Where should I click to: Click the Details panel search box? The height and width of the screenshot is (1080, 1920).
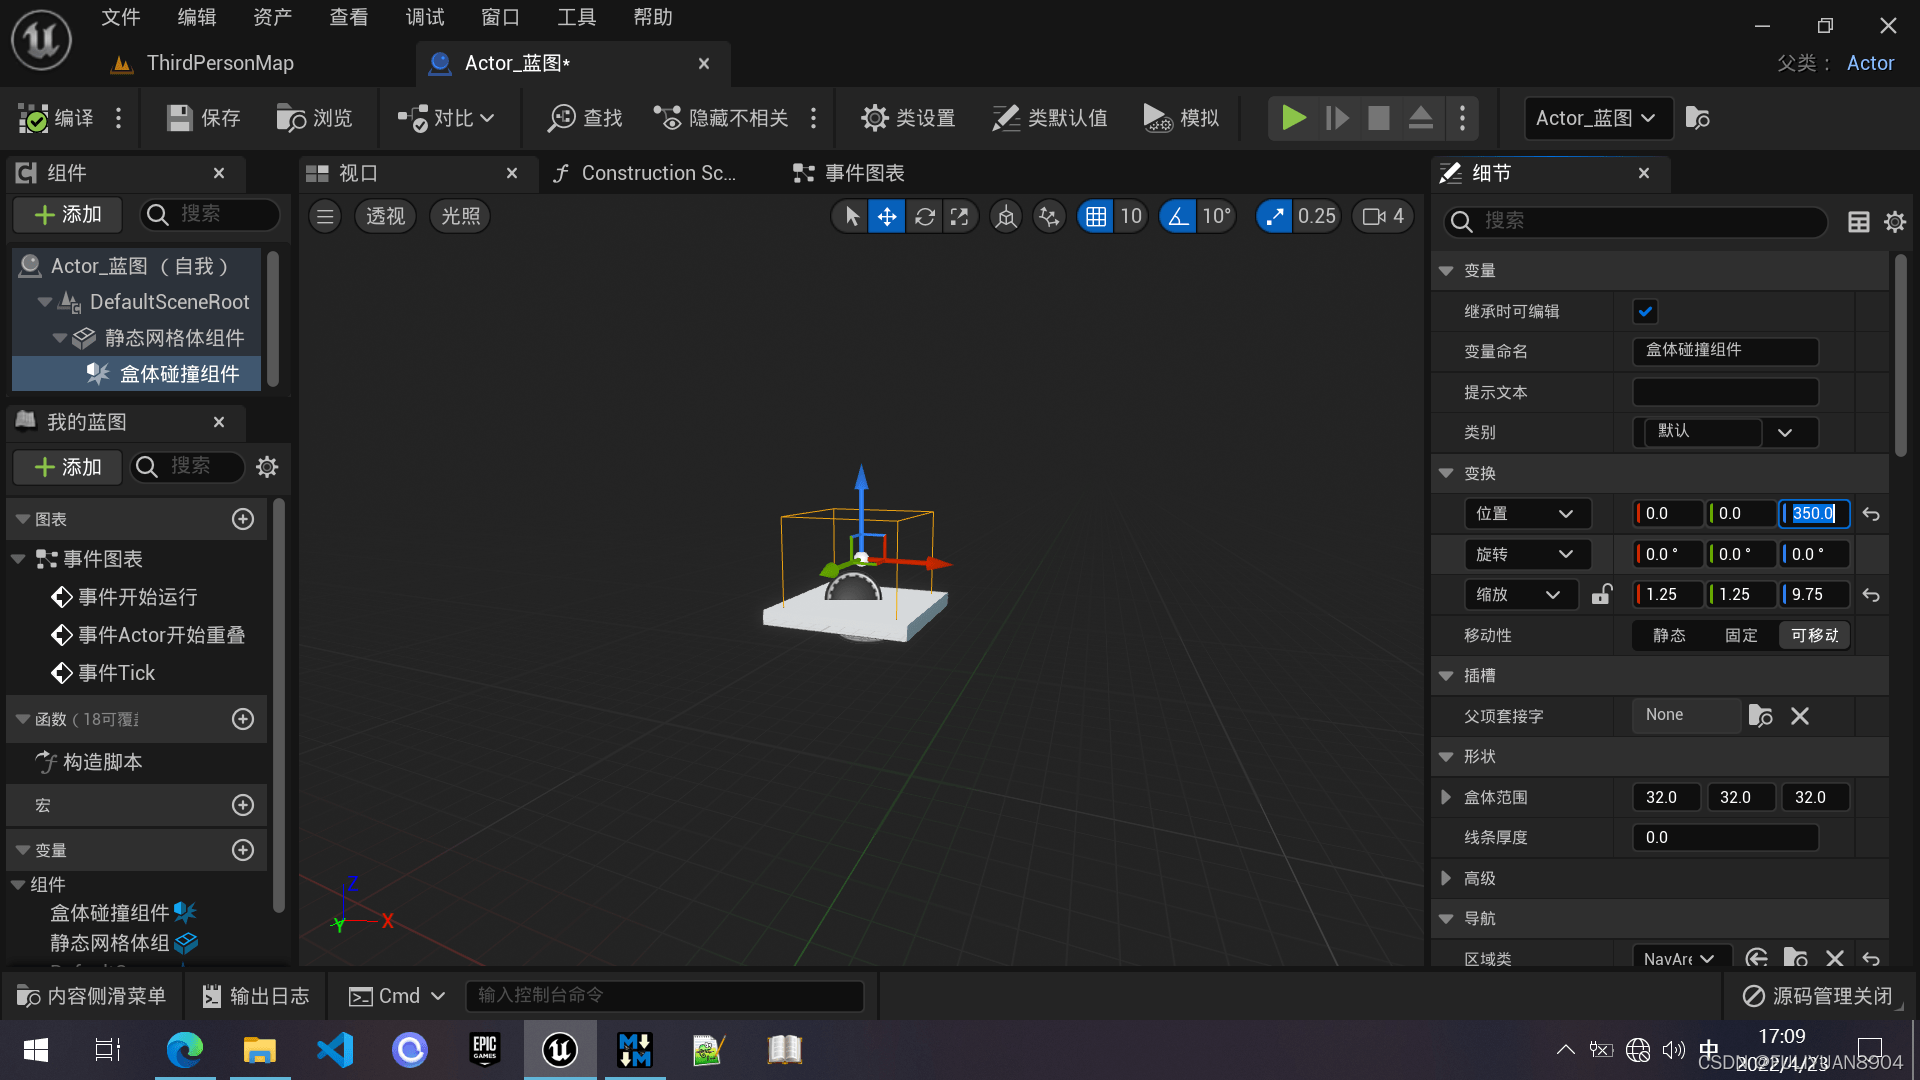1635,221
